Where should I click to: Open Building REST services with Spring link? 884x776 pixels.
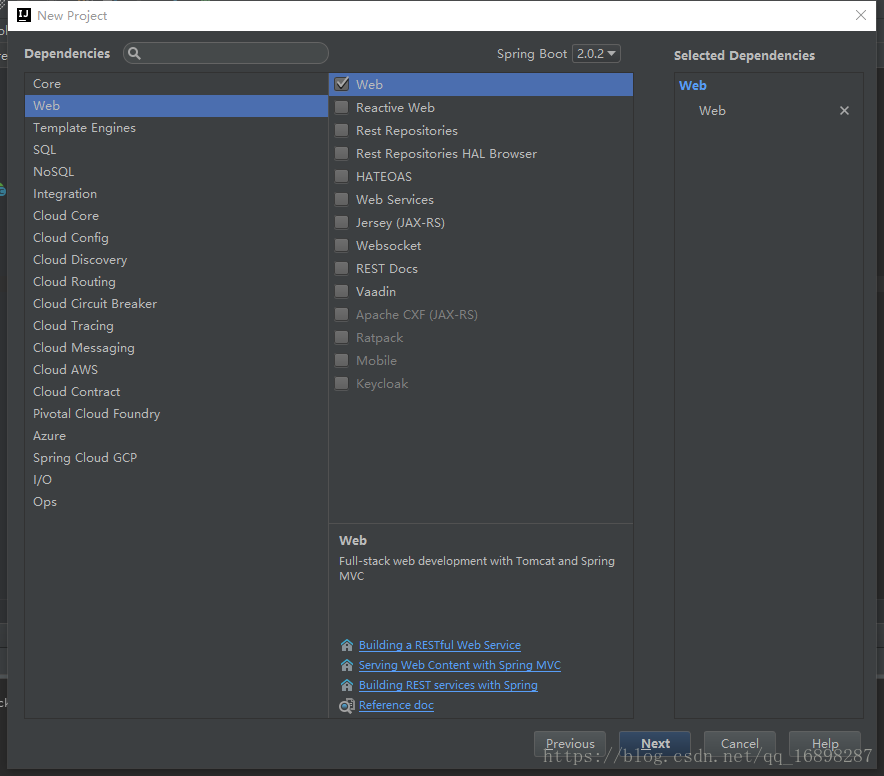[x=448, y=685]
